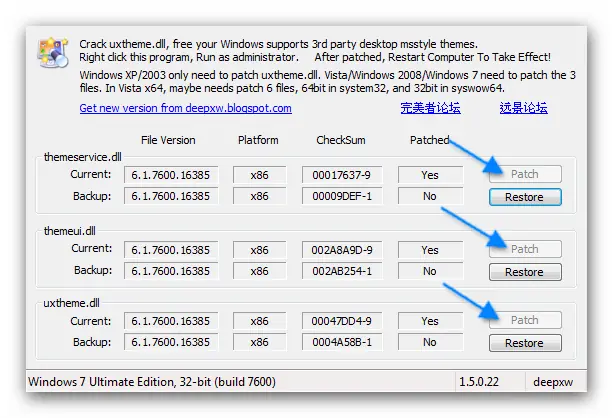Select checksum 00009DEF-1 field

(342, 196)
